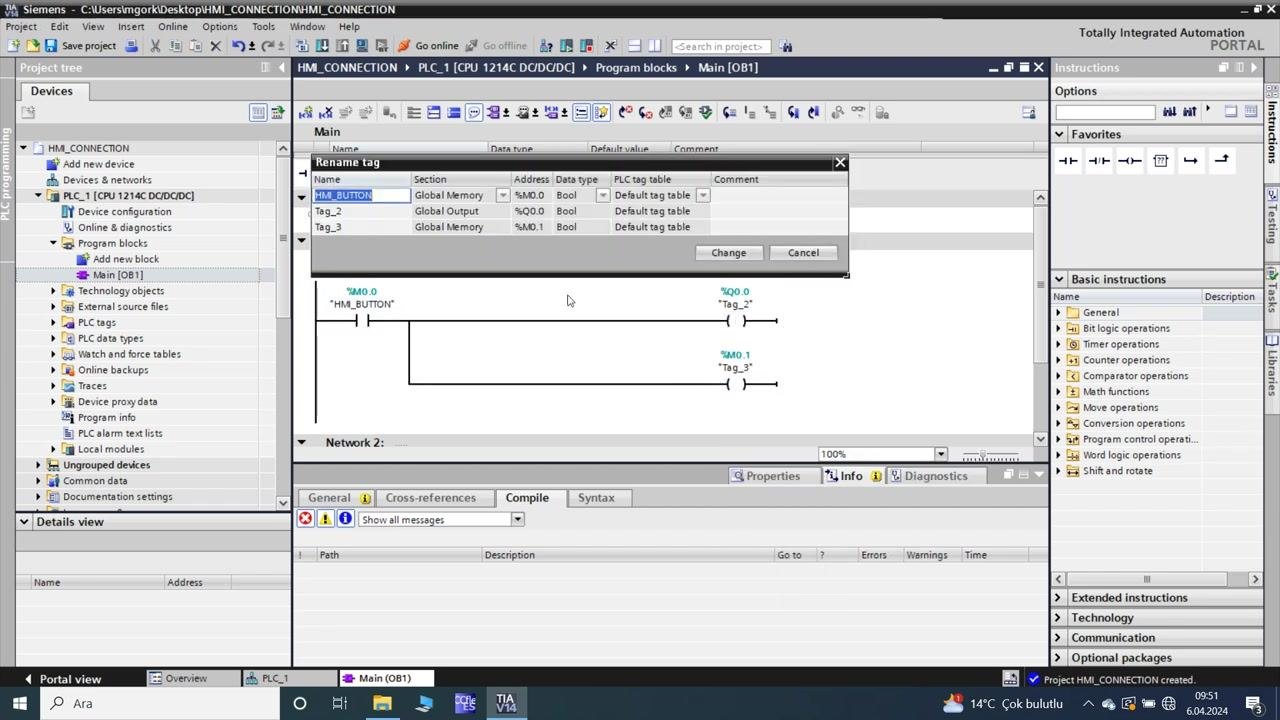Open Data type dropdown for HMI_BUTTON row
1280x720 pixels.
pyautogui.click(x=603, y=195)
